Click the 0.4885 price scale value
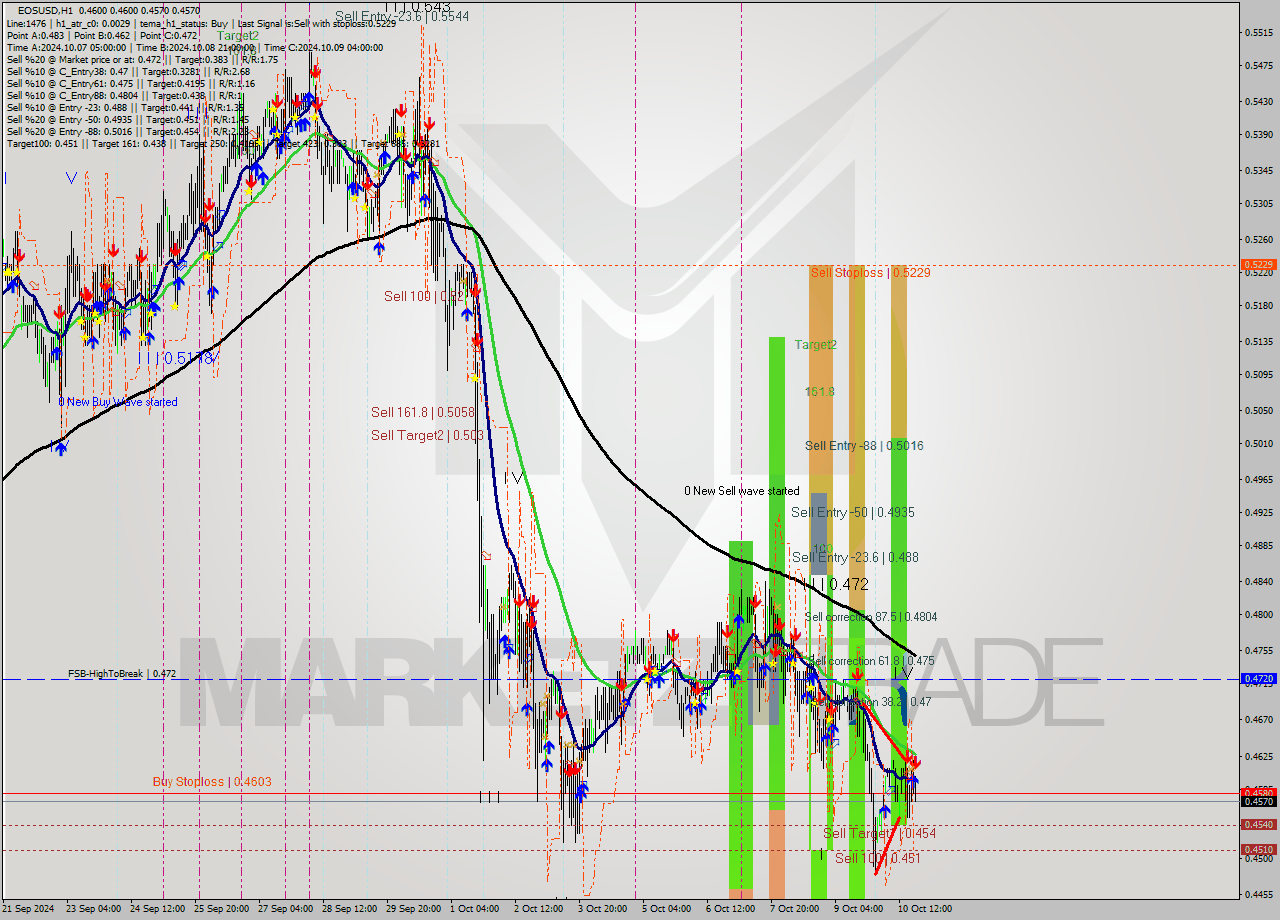 tap(1259, 546)
